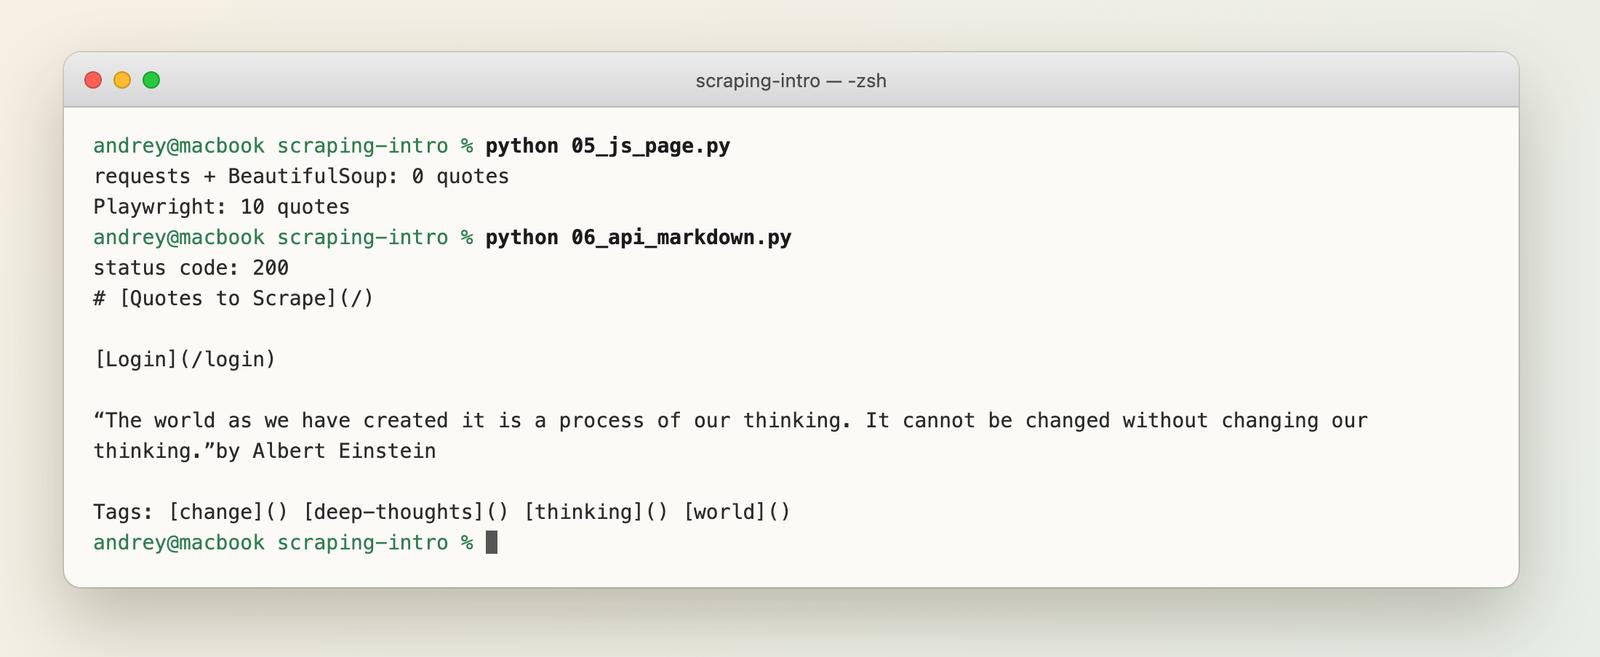The height and width of the screenshot is (657, 1600).
Task: Click the command 'python 06_api_markdown.py'
Action: 638,238
